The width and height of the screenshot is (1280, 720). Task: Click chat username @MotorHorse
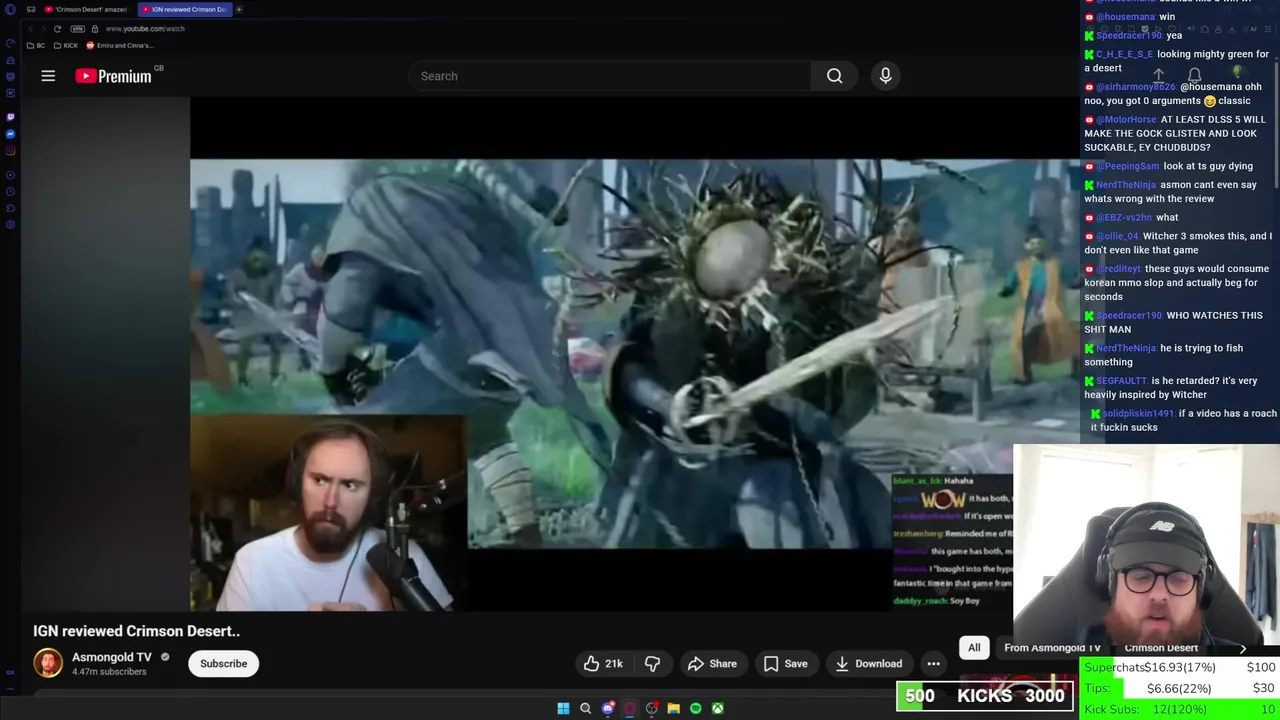point(1126,119)
